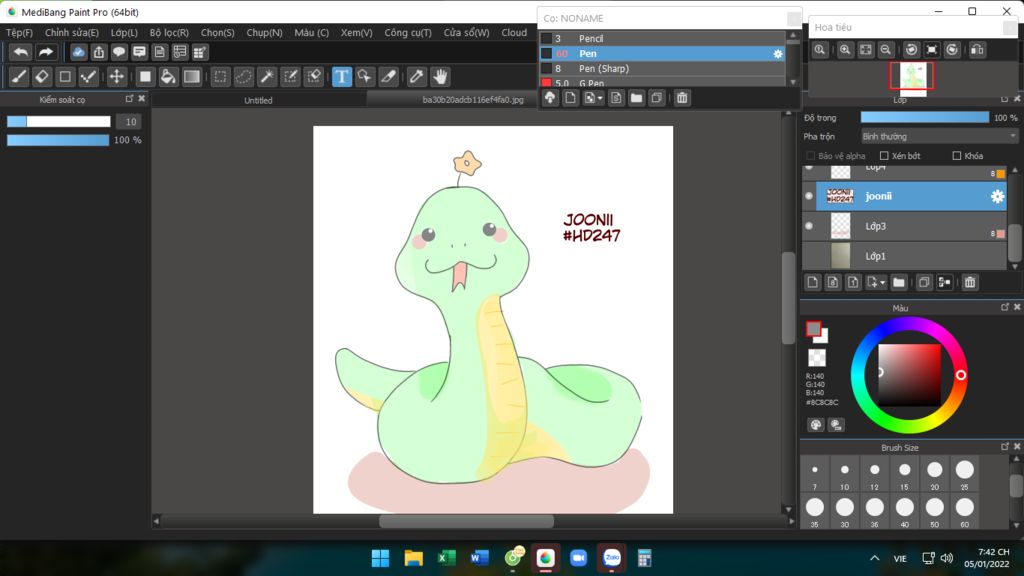Click the trash icon in layer panel

point(970,282)
